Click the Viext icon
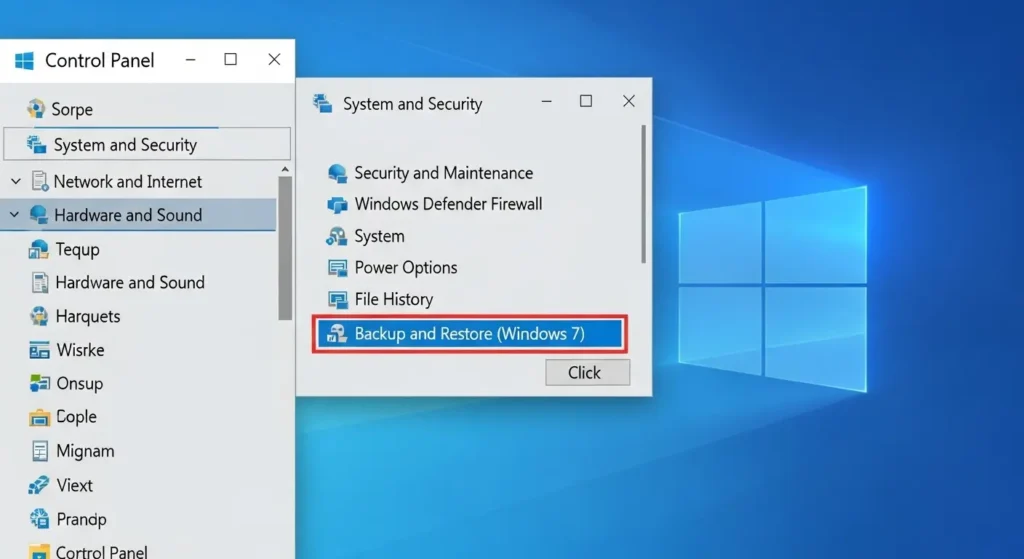This screenshot has width=1024, height=559. tap(39, 485)
